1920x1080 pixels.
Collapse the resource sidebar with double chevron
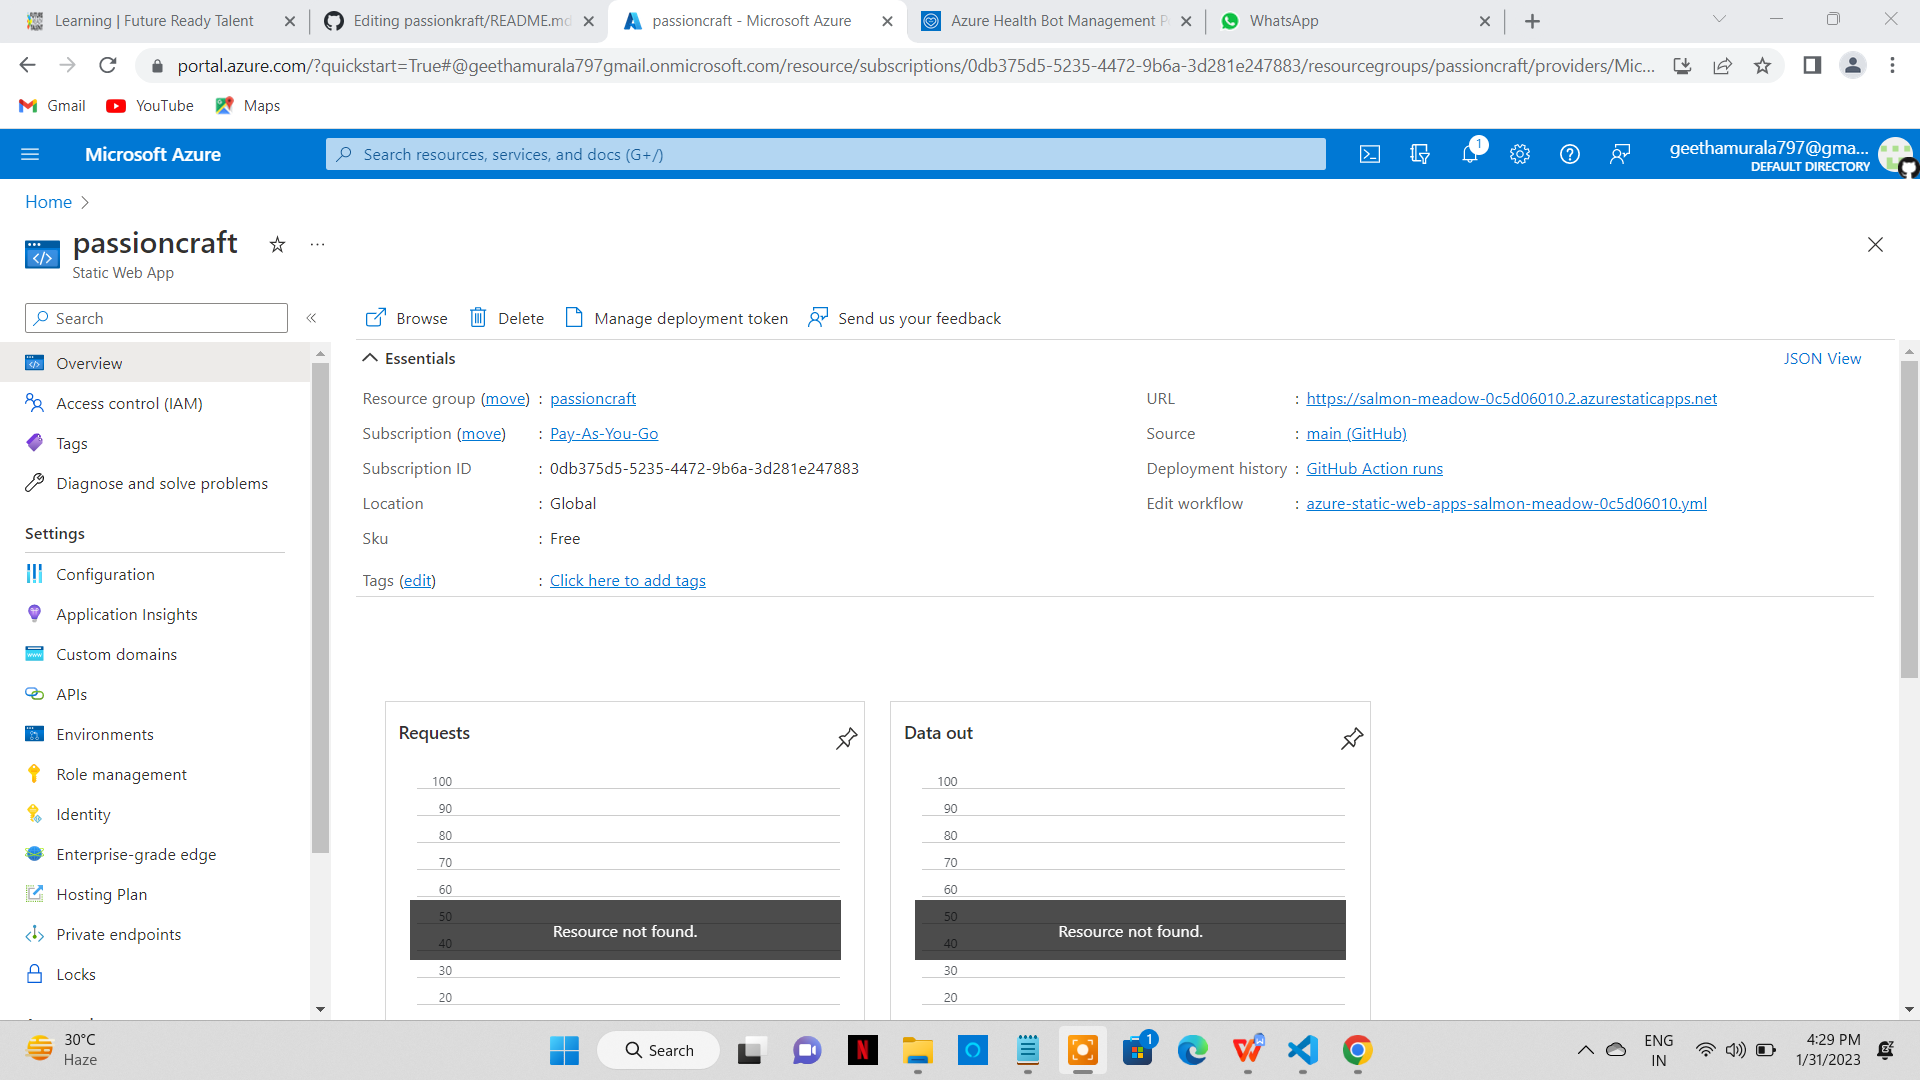311,318
